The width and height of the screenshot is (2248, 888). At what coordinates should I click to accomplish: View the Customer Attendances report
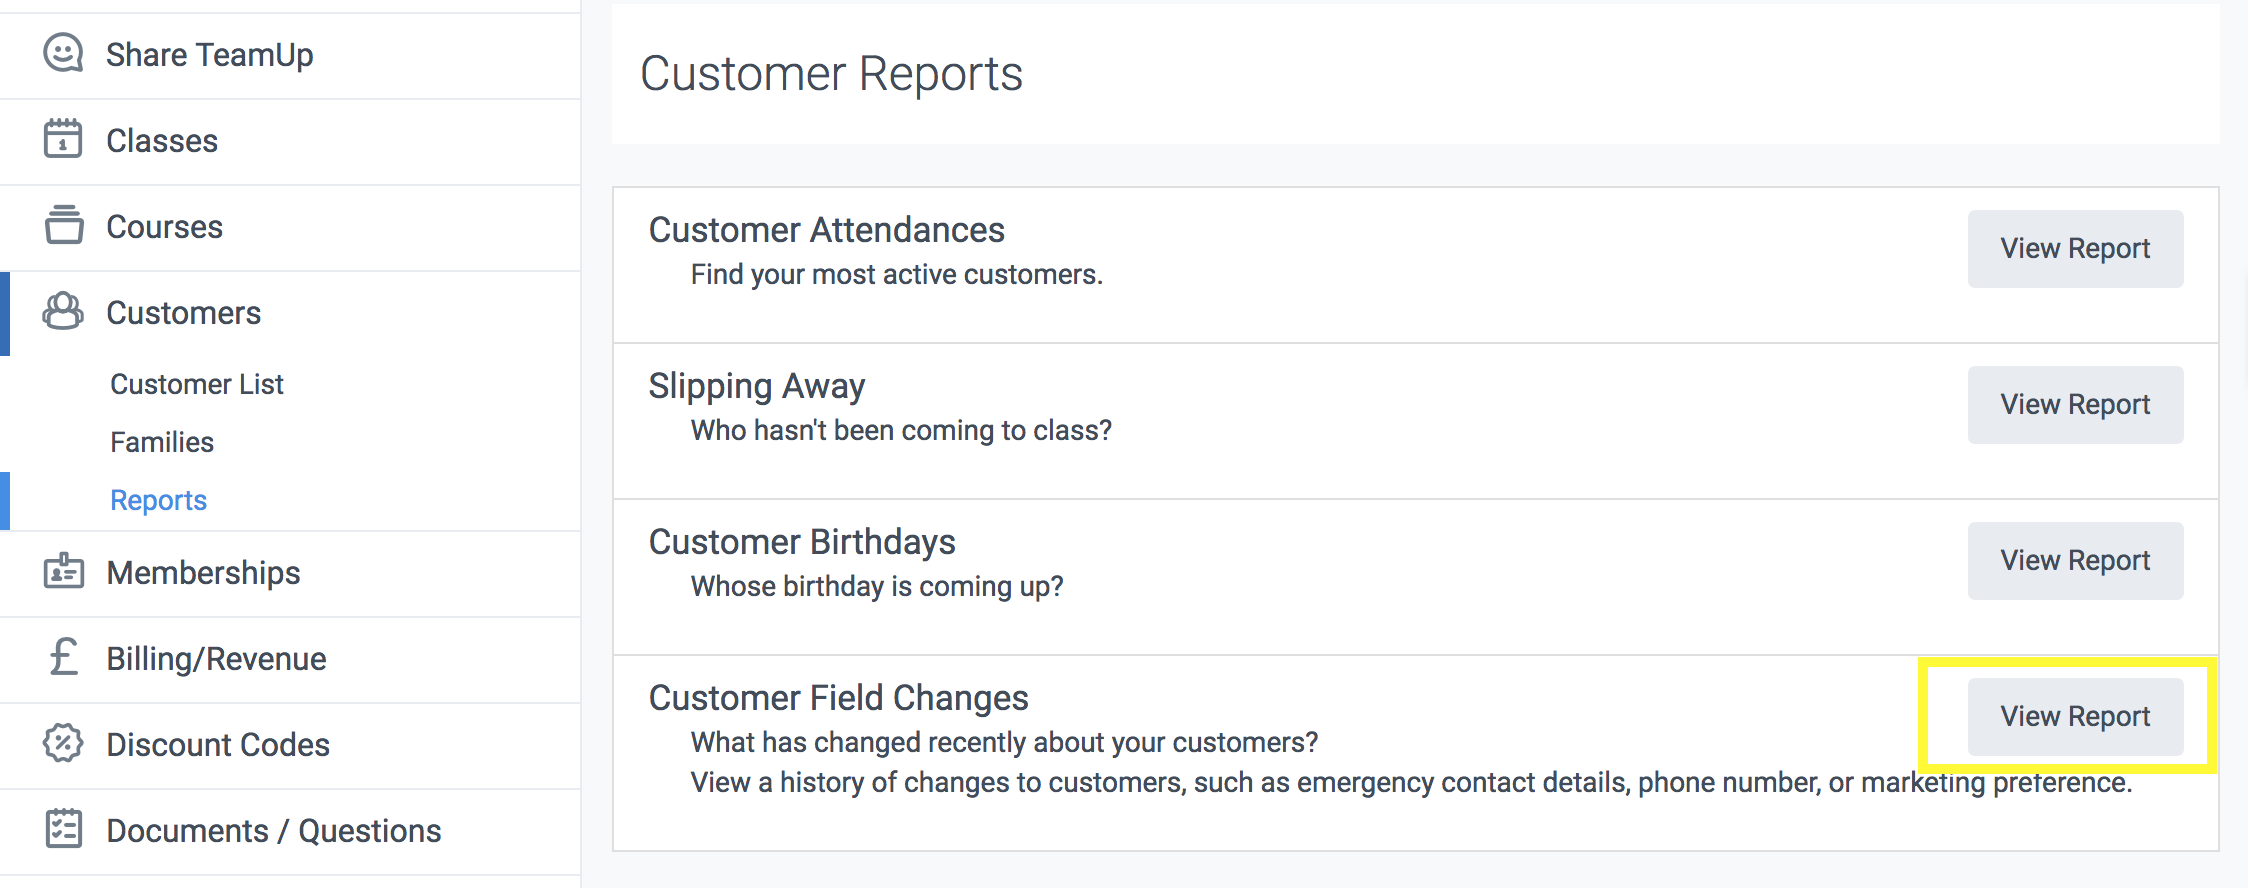click(2075, 249)
